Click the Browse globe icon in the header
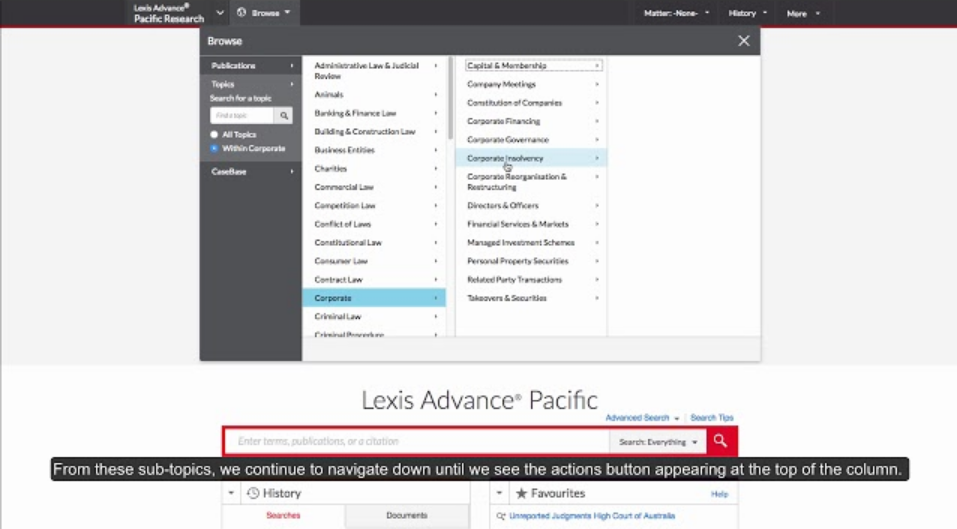 pyautogui.click(x=242, y=12)
